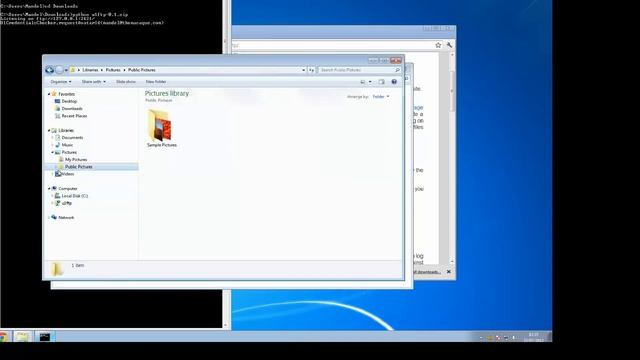
Task: Click New folder in the toolbar
Action: pyautogui.click(x=156, y=82)
